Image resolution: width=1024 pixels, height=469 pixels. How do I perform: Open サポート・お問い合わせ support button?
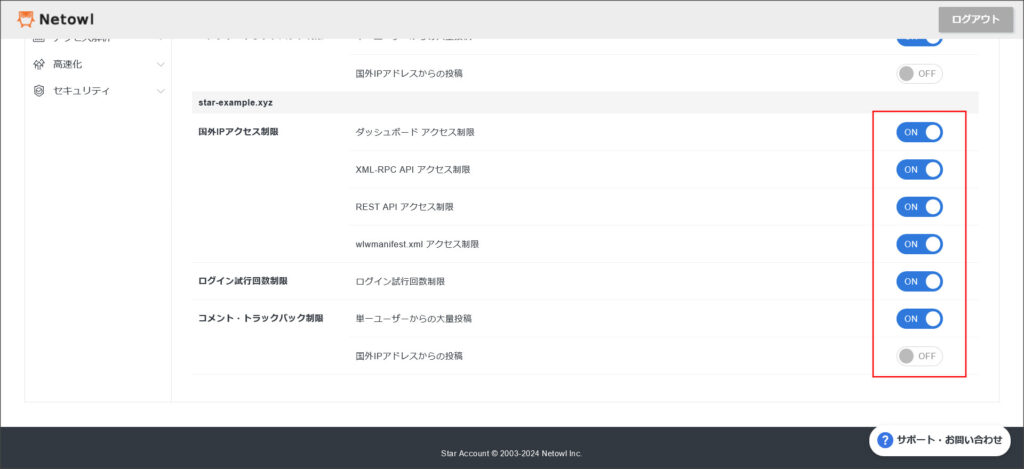(x=940, y=440)
